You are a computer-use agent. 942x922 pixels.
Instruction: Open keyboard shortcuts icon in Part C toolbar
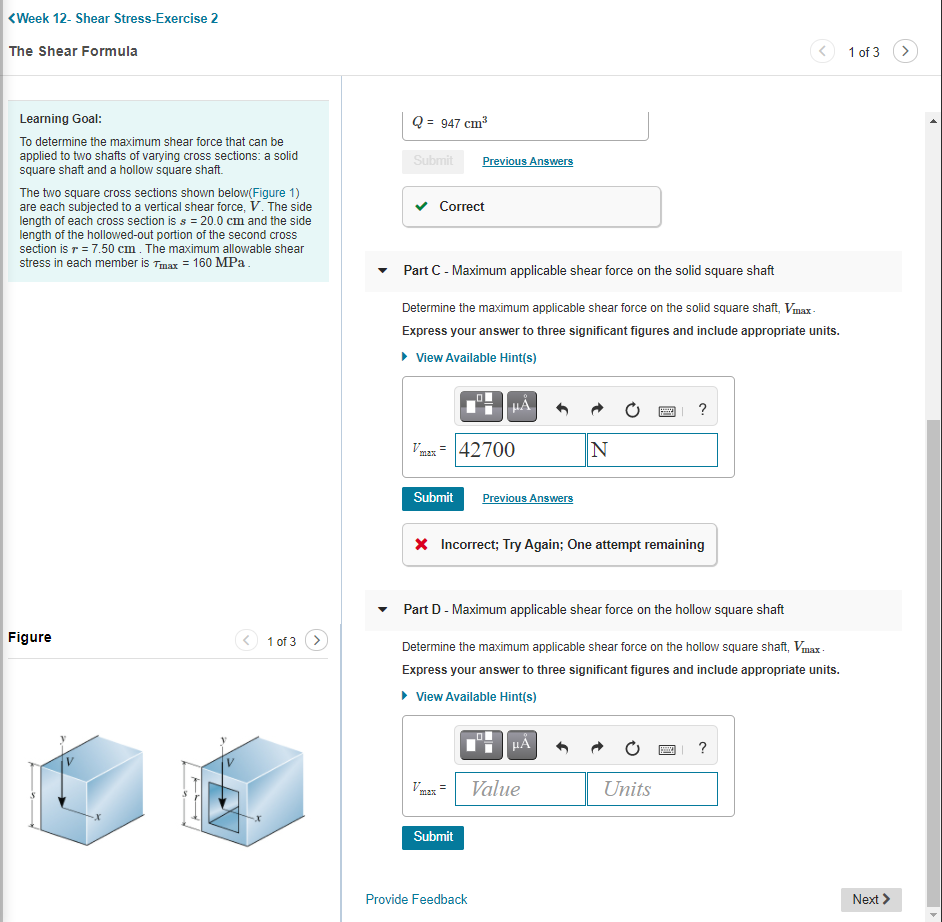(666, 406)
